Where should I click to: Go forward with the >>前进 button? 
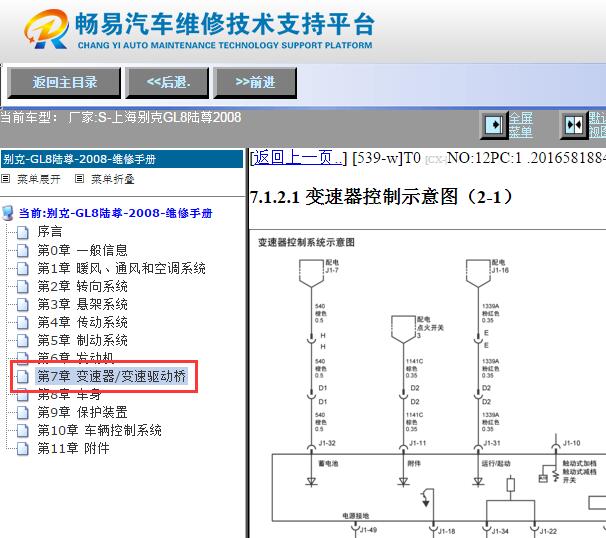(255, 82)
